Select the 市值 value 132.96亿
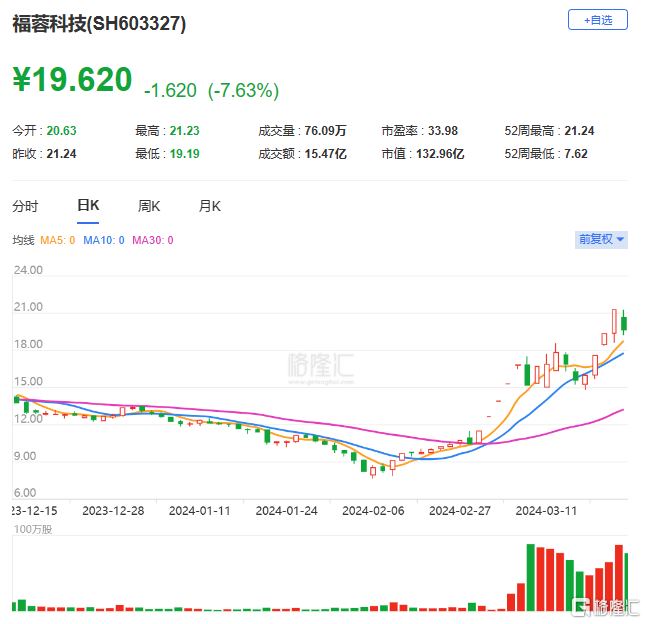 click(440, 154)
